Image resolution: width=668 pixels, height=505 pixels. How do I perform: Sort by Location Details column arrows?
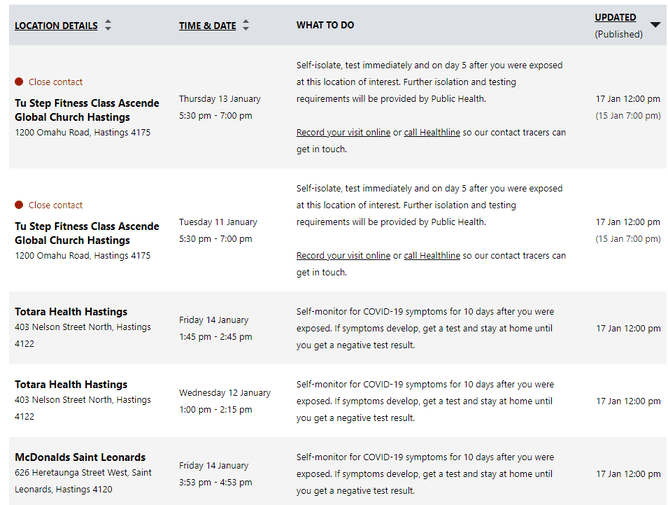click(x=108, y=25)
